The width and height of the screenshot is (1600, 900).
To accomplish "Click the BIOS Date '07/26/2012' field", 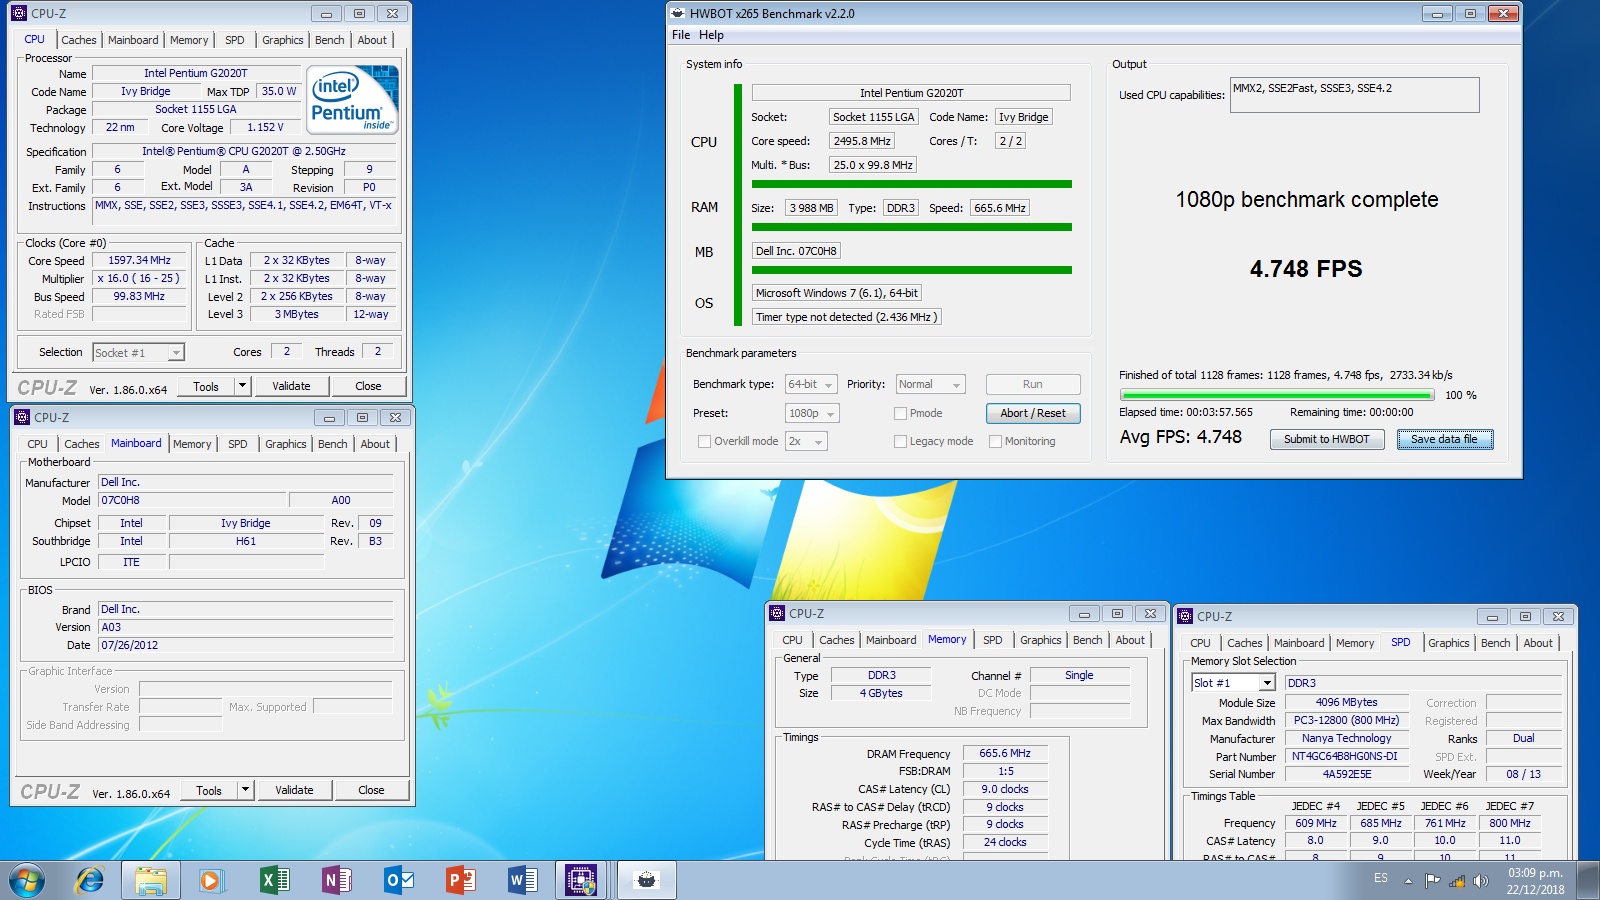I will click(x=246, y=645).
